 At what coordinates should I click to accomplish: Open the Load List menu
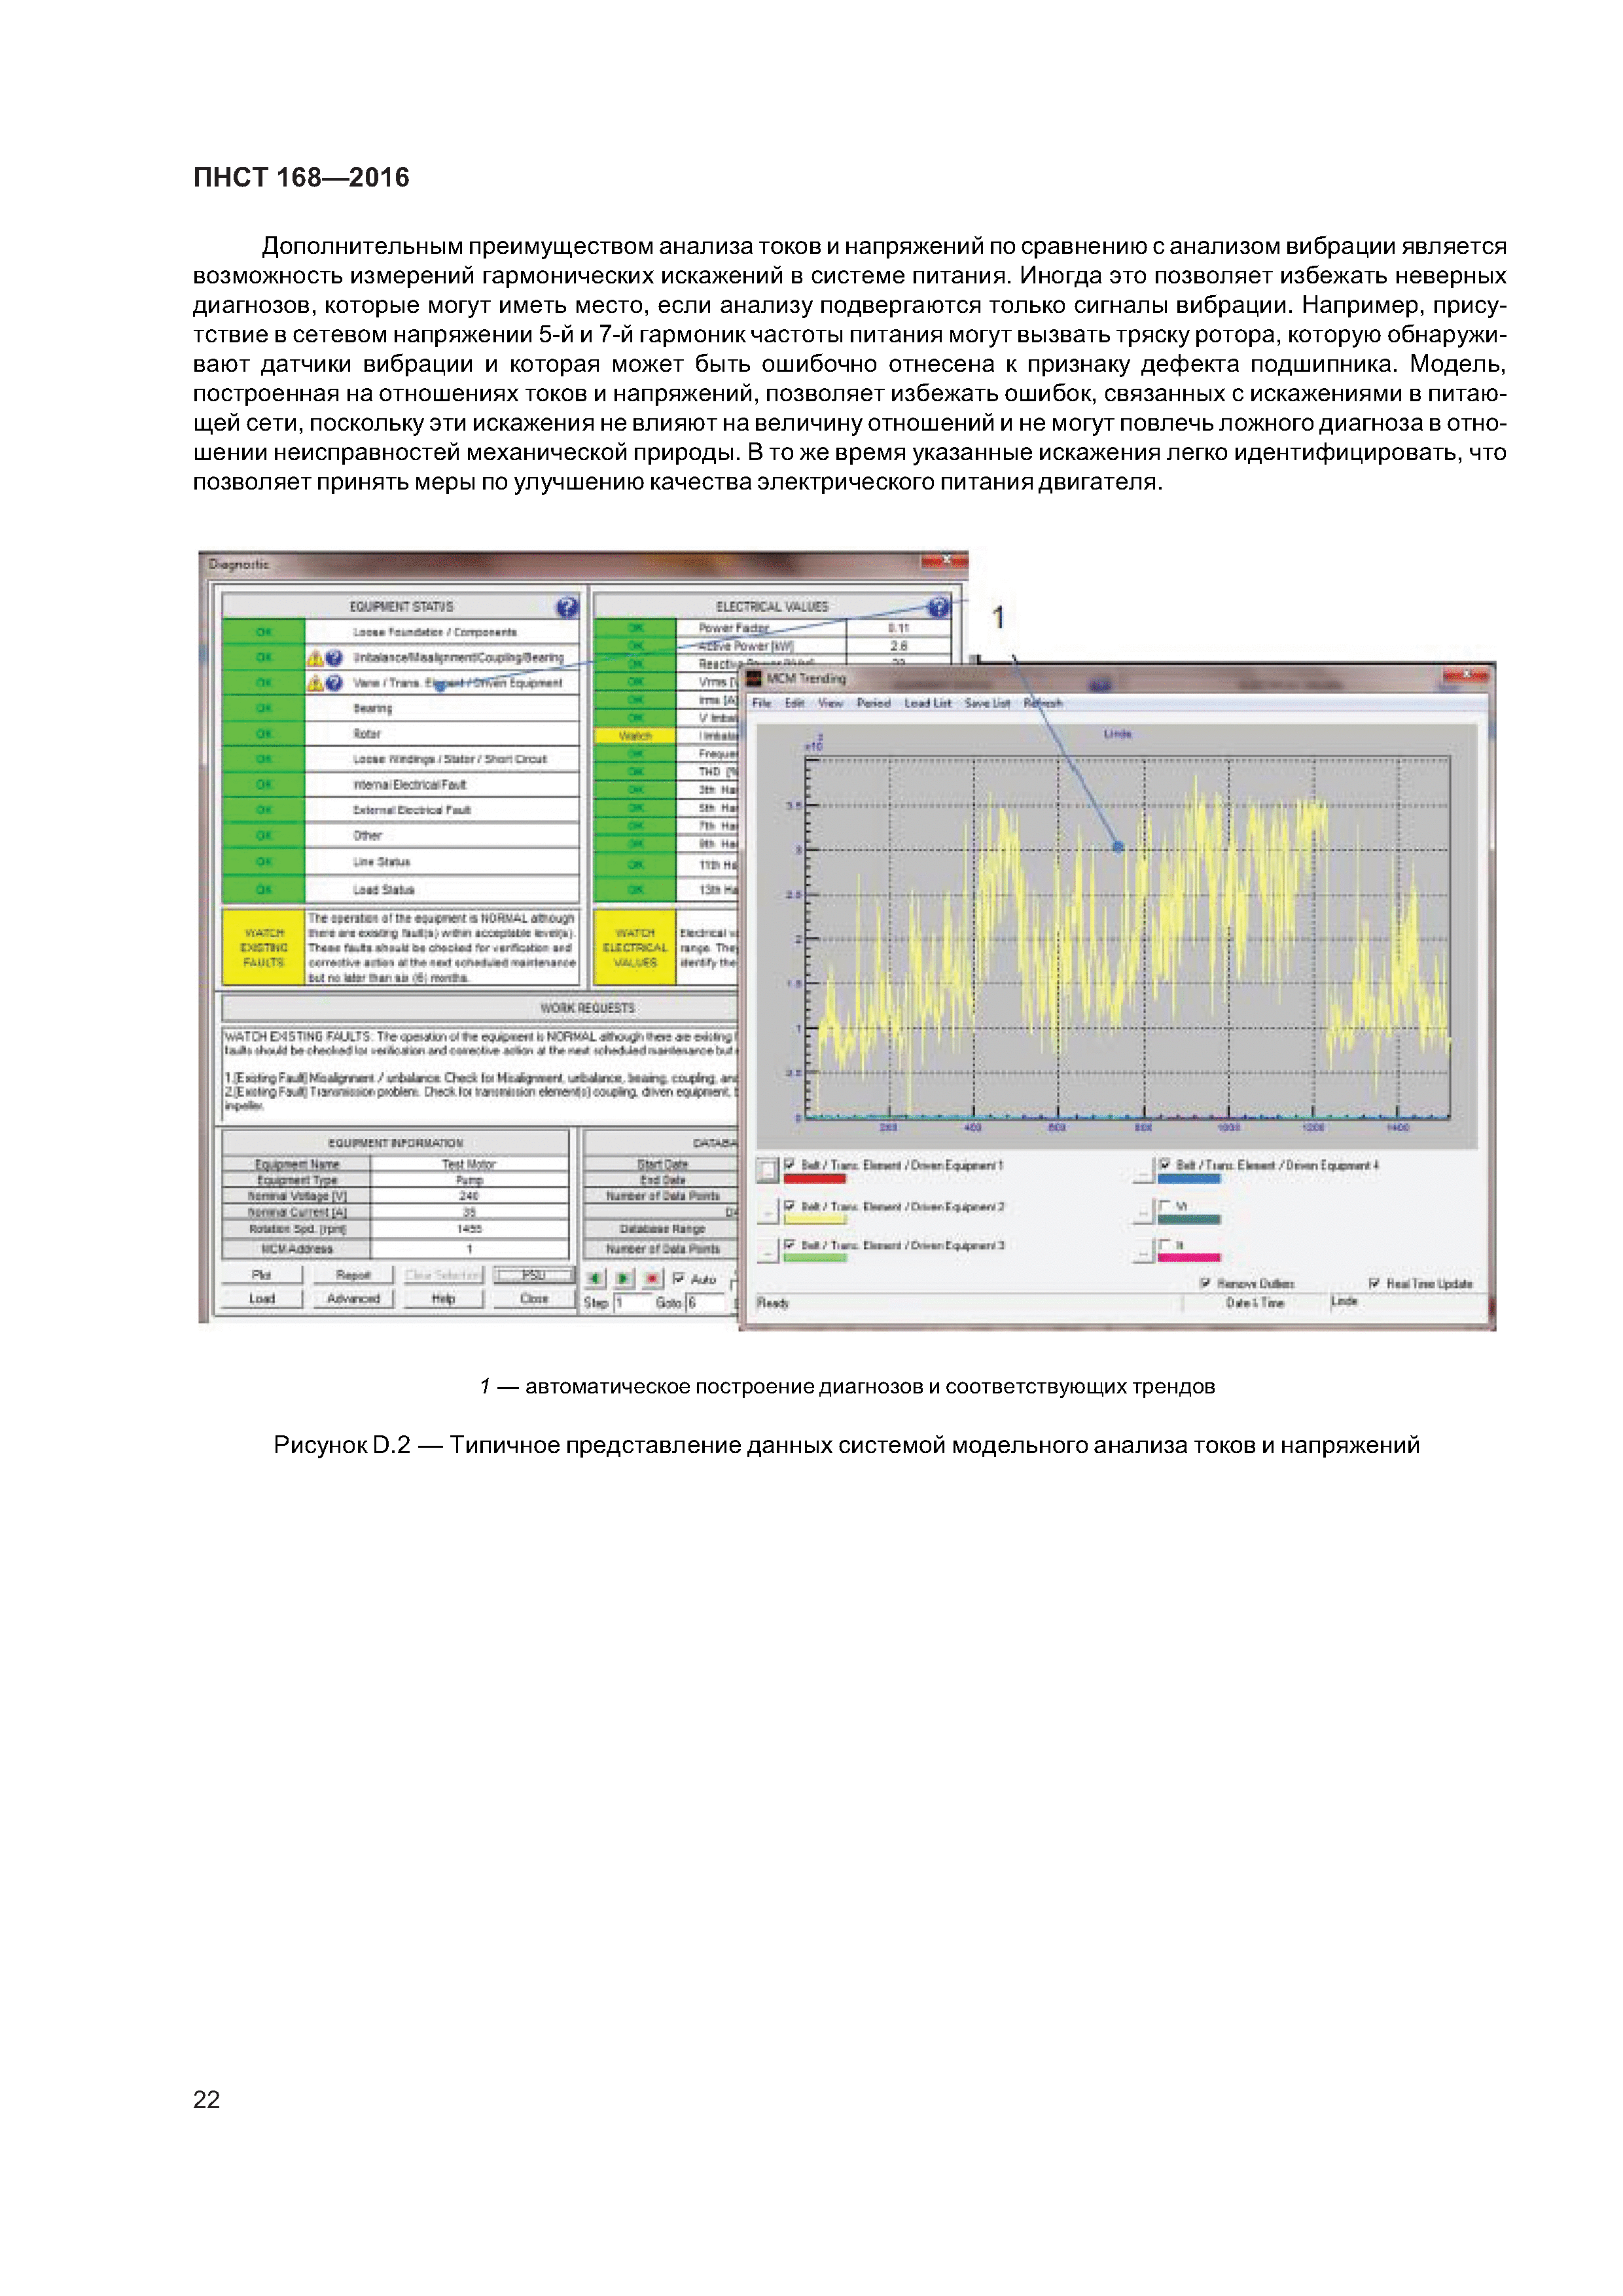click(x=927, y=703)
